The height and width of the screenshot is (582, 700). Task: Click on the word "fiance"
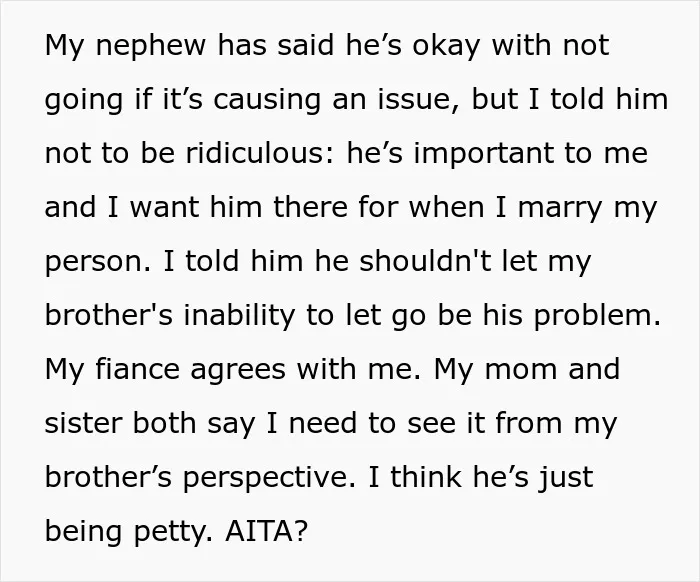[137, 369]
